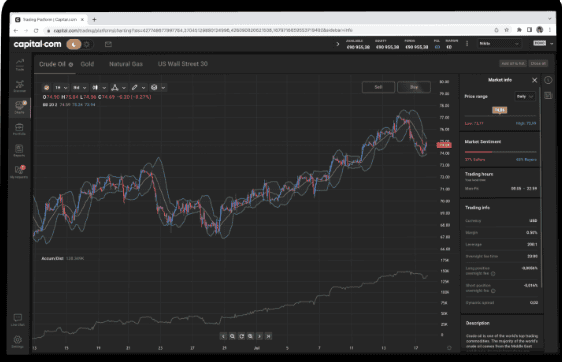Click the orange instrument icon in chart toolbar
The height and width of the screenshot is (362, 562).
point(46,87)
